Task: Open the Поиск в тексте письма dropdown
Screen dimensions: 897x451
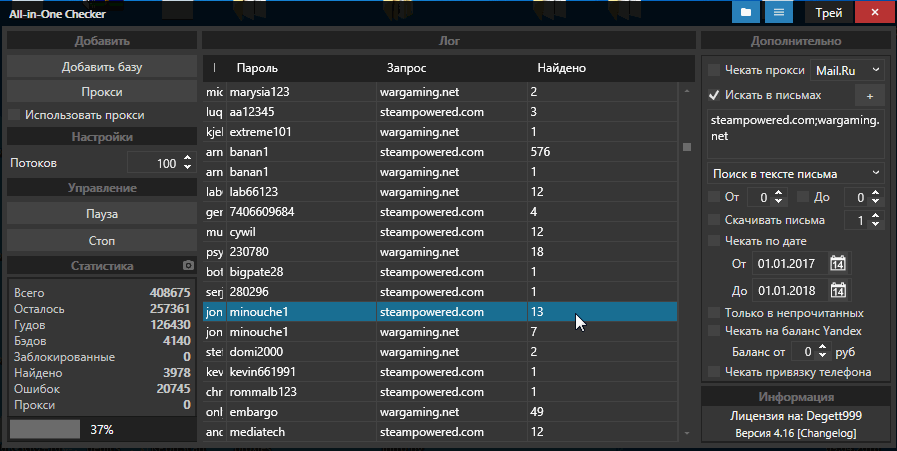Action: (x=795, y=173)
